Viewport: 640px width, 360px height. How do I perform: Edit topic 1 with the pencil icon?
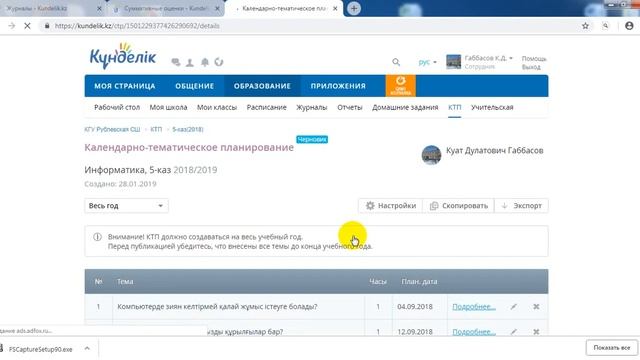(x=513, y=307)
